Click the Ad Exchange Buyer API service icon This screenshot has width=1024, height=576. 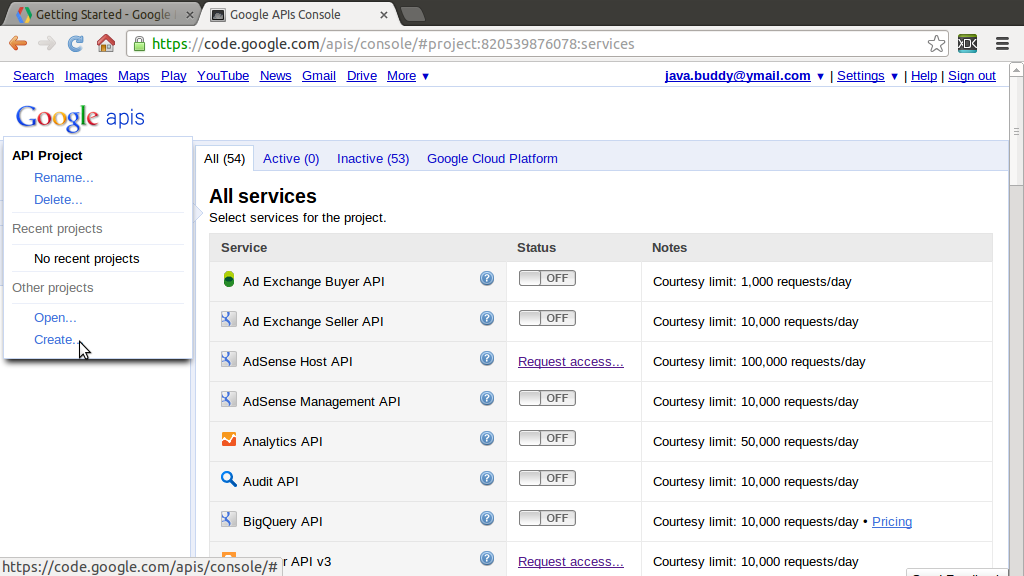(x=229, y=280)
